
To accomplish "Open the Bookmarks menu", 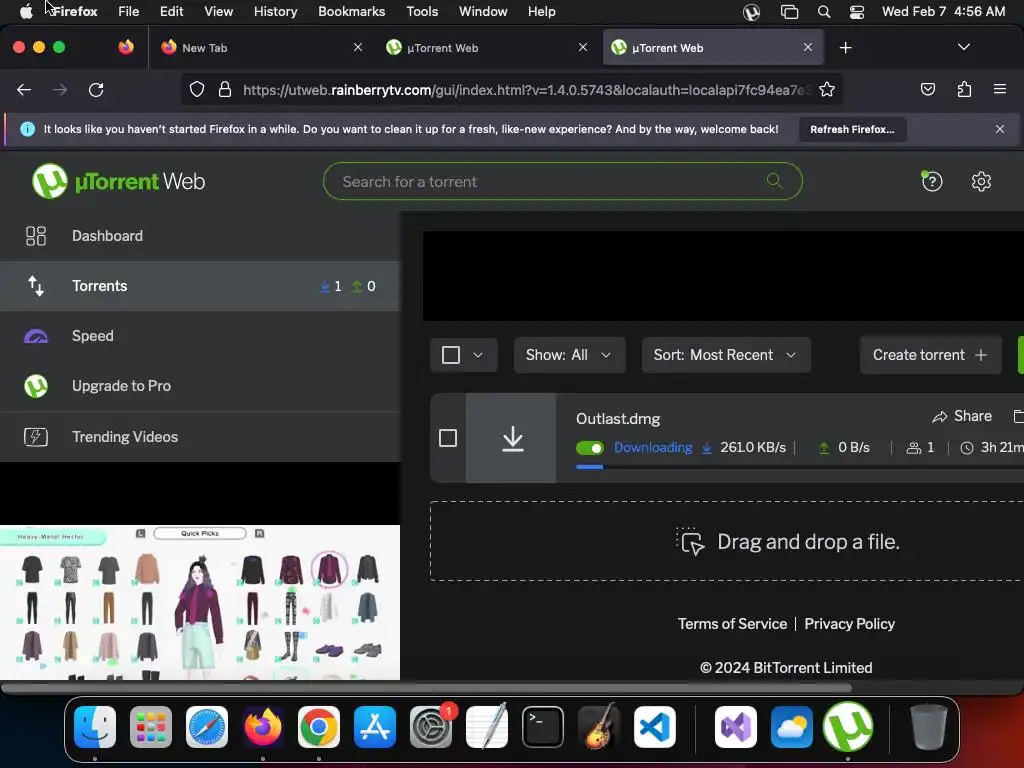I will [x=351, y=11].
